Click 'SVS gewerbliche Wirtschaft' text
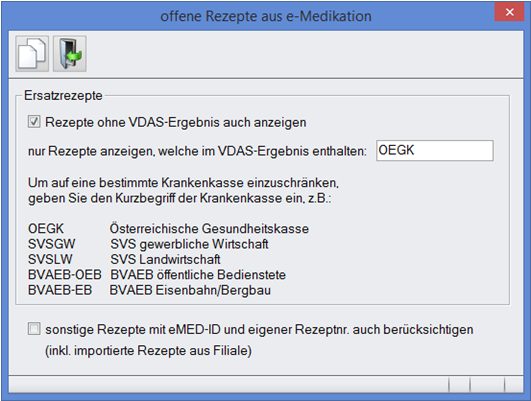The image size is (531, 401). coord(189,244)
